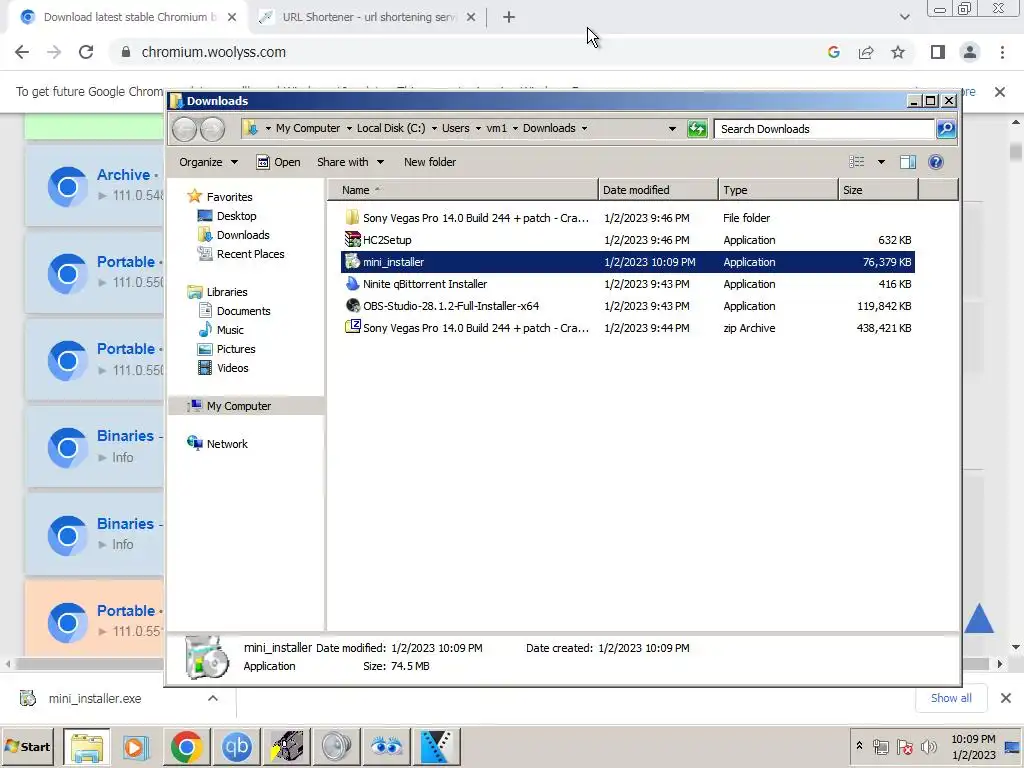Open a new Chrome tab

tap(509, 18)
